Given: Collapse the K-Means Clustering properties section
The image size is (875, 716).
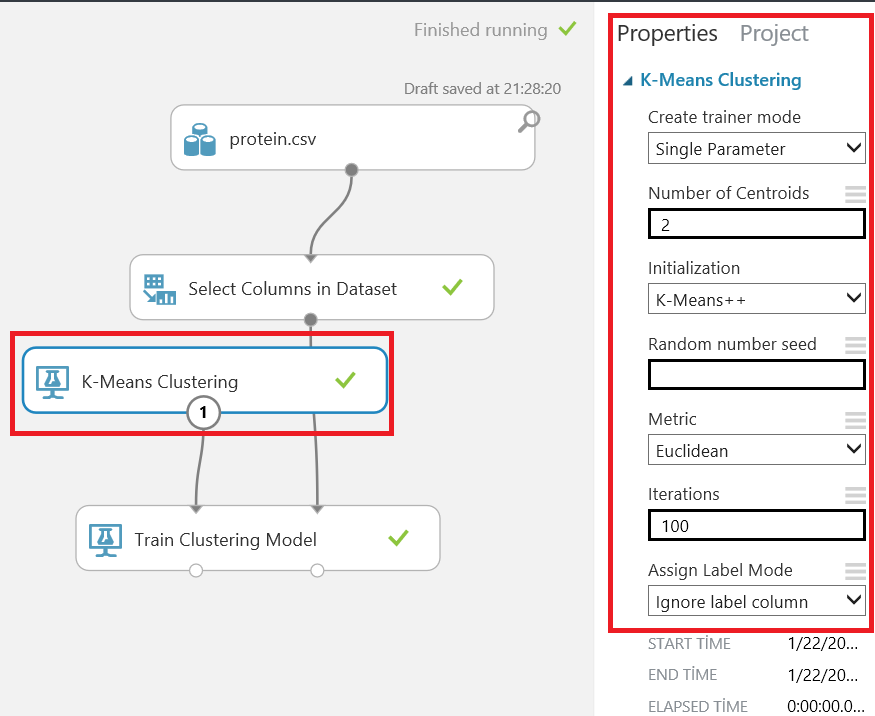Looking at the screenshot, I should point(628,81).
